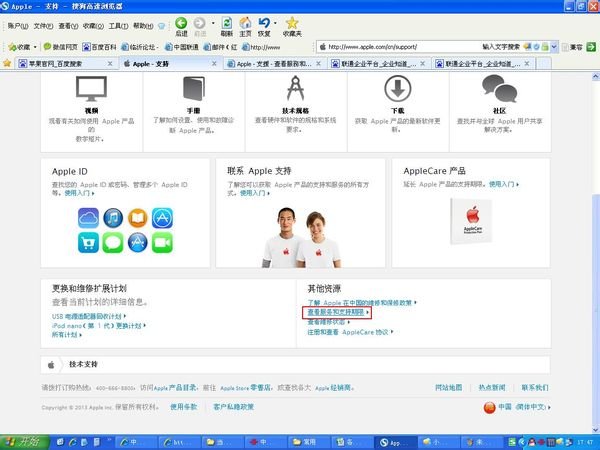The height and width of the screenshot is (450, 600).
Task: Open the 账户 menu
Action: (x=18, y=26)
